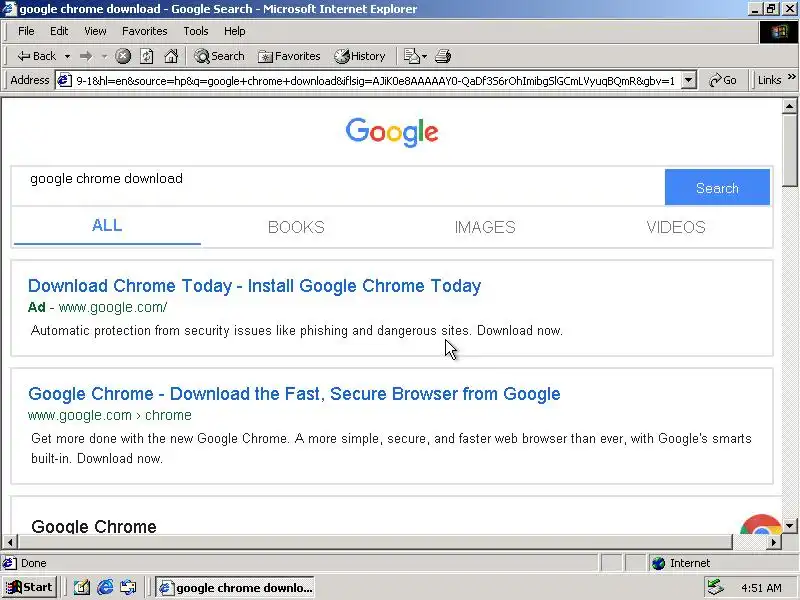This screenshot has height=600, width=800.
Task: Click the google chrome download search field
Action: 338,186
